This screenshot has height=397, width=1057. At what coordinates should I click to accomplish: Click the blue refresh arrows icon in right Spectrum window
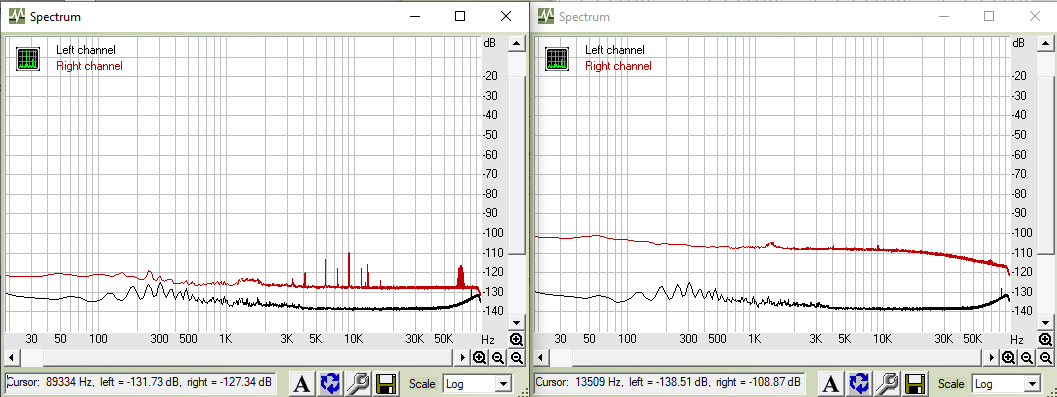point(859,384)
